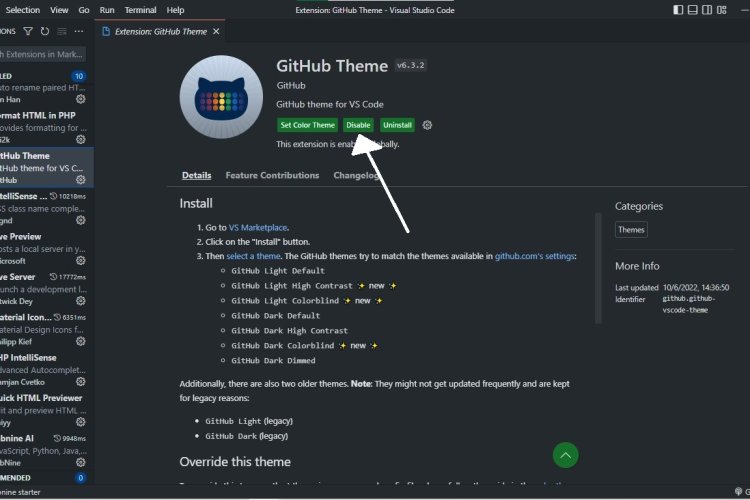Disable the GitHub Theme extension

tap(358, 125)
